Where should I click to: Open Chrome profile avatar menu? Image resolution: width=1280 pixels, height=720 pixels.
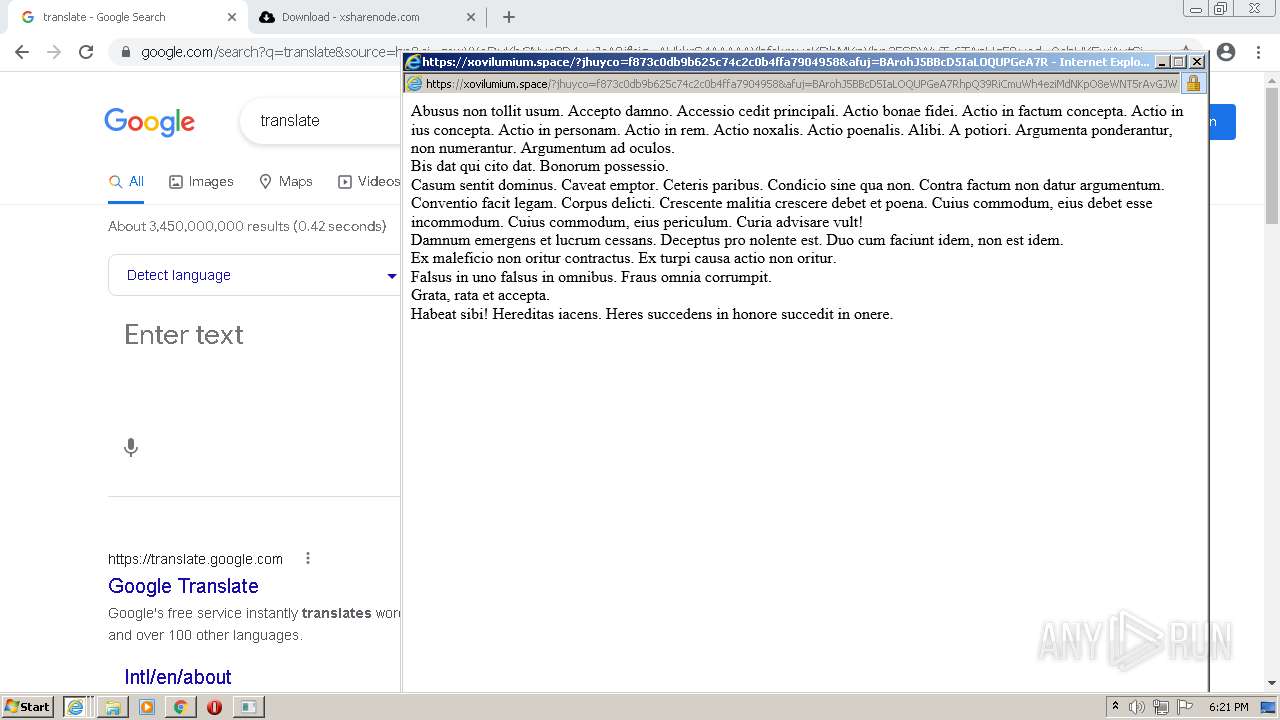tap(1226, 52)
